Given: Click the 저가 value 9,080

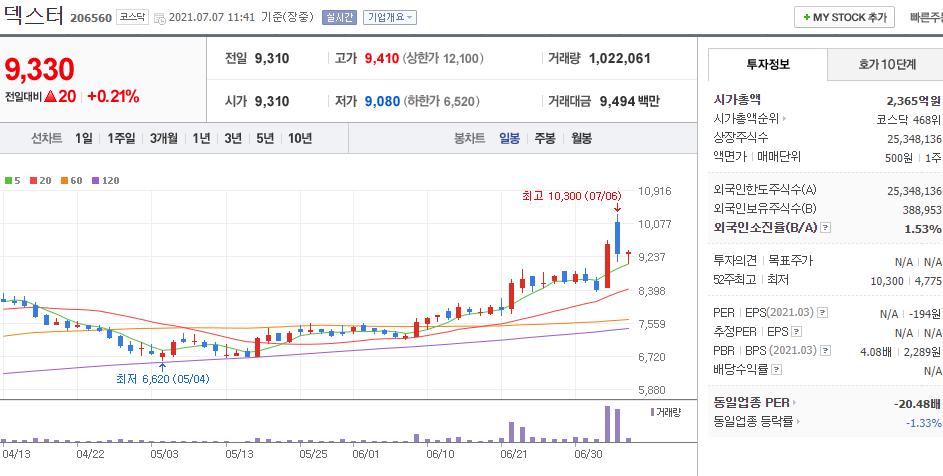Looking at the screenshot, I should pyautogui.click(x=382, y=101).
